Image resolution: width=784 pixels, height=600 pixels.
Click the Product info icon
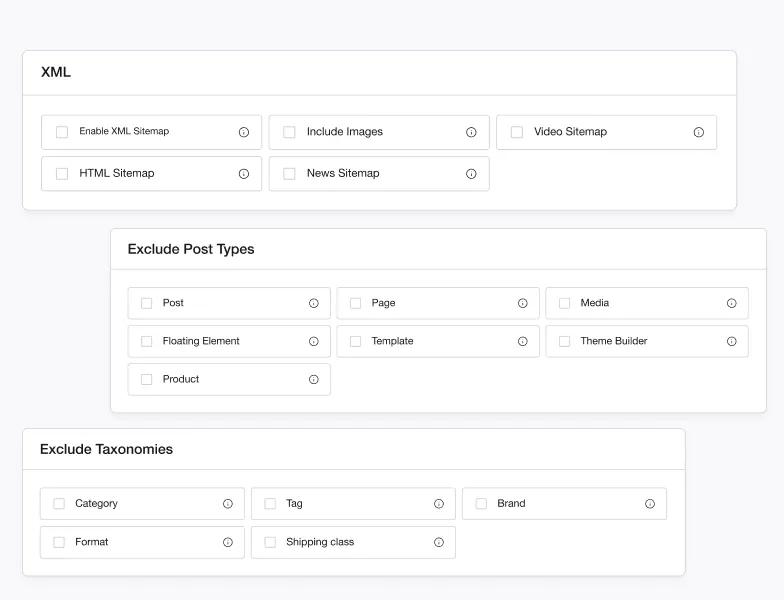(314, 380)
